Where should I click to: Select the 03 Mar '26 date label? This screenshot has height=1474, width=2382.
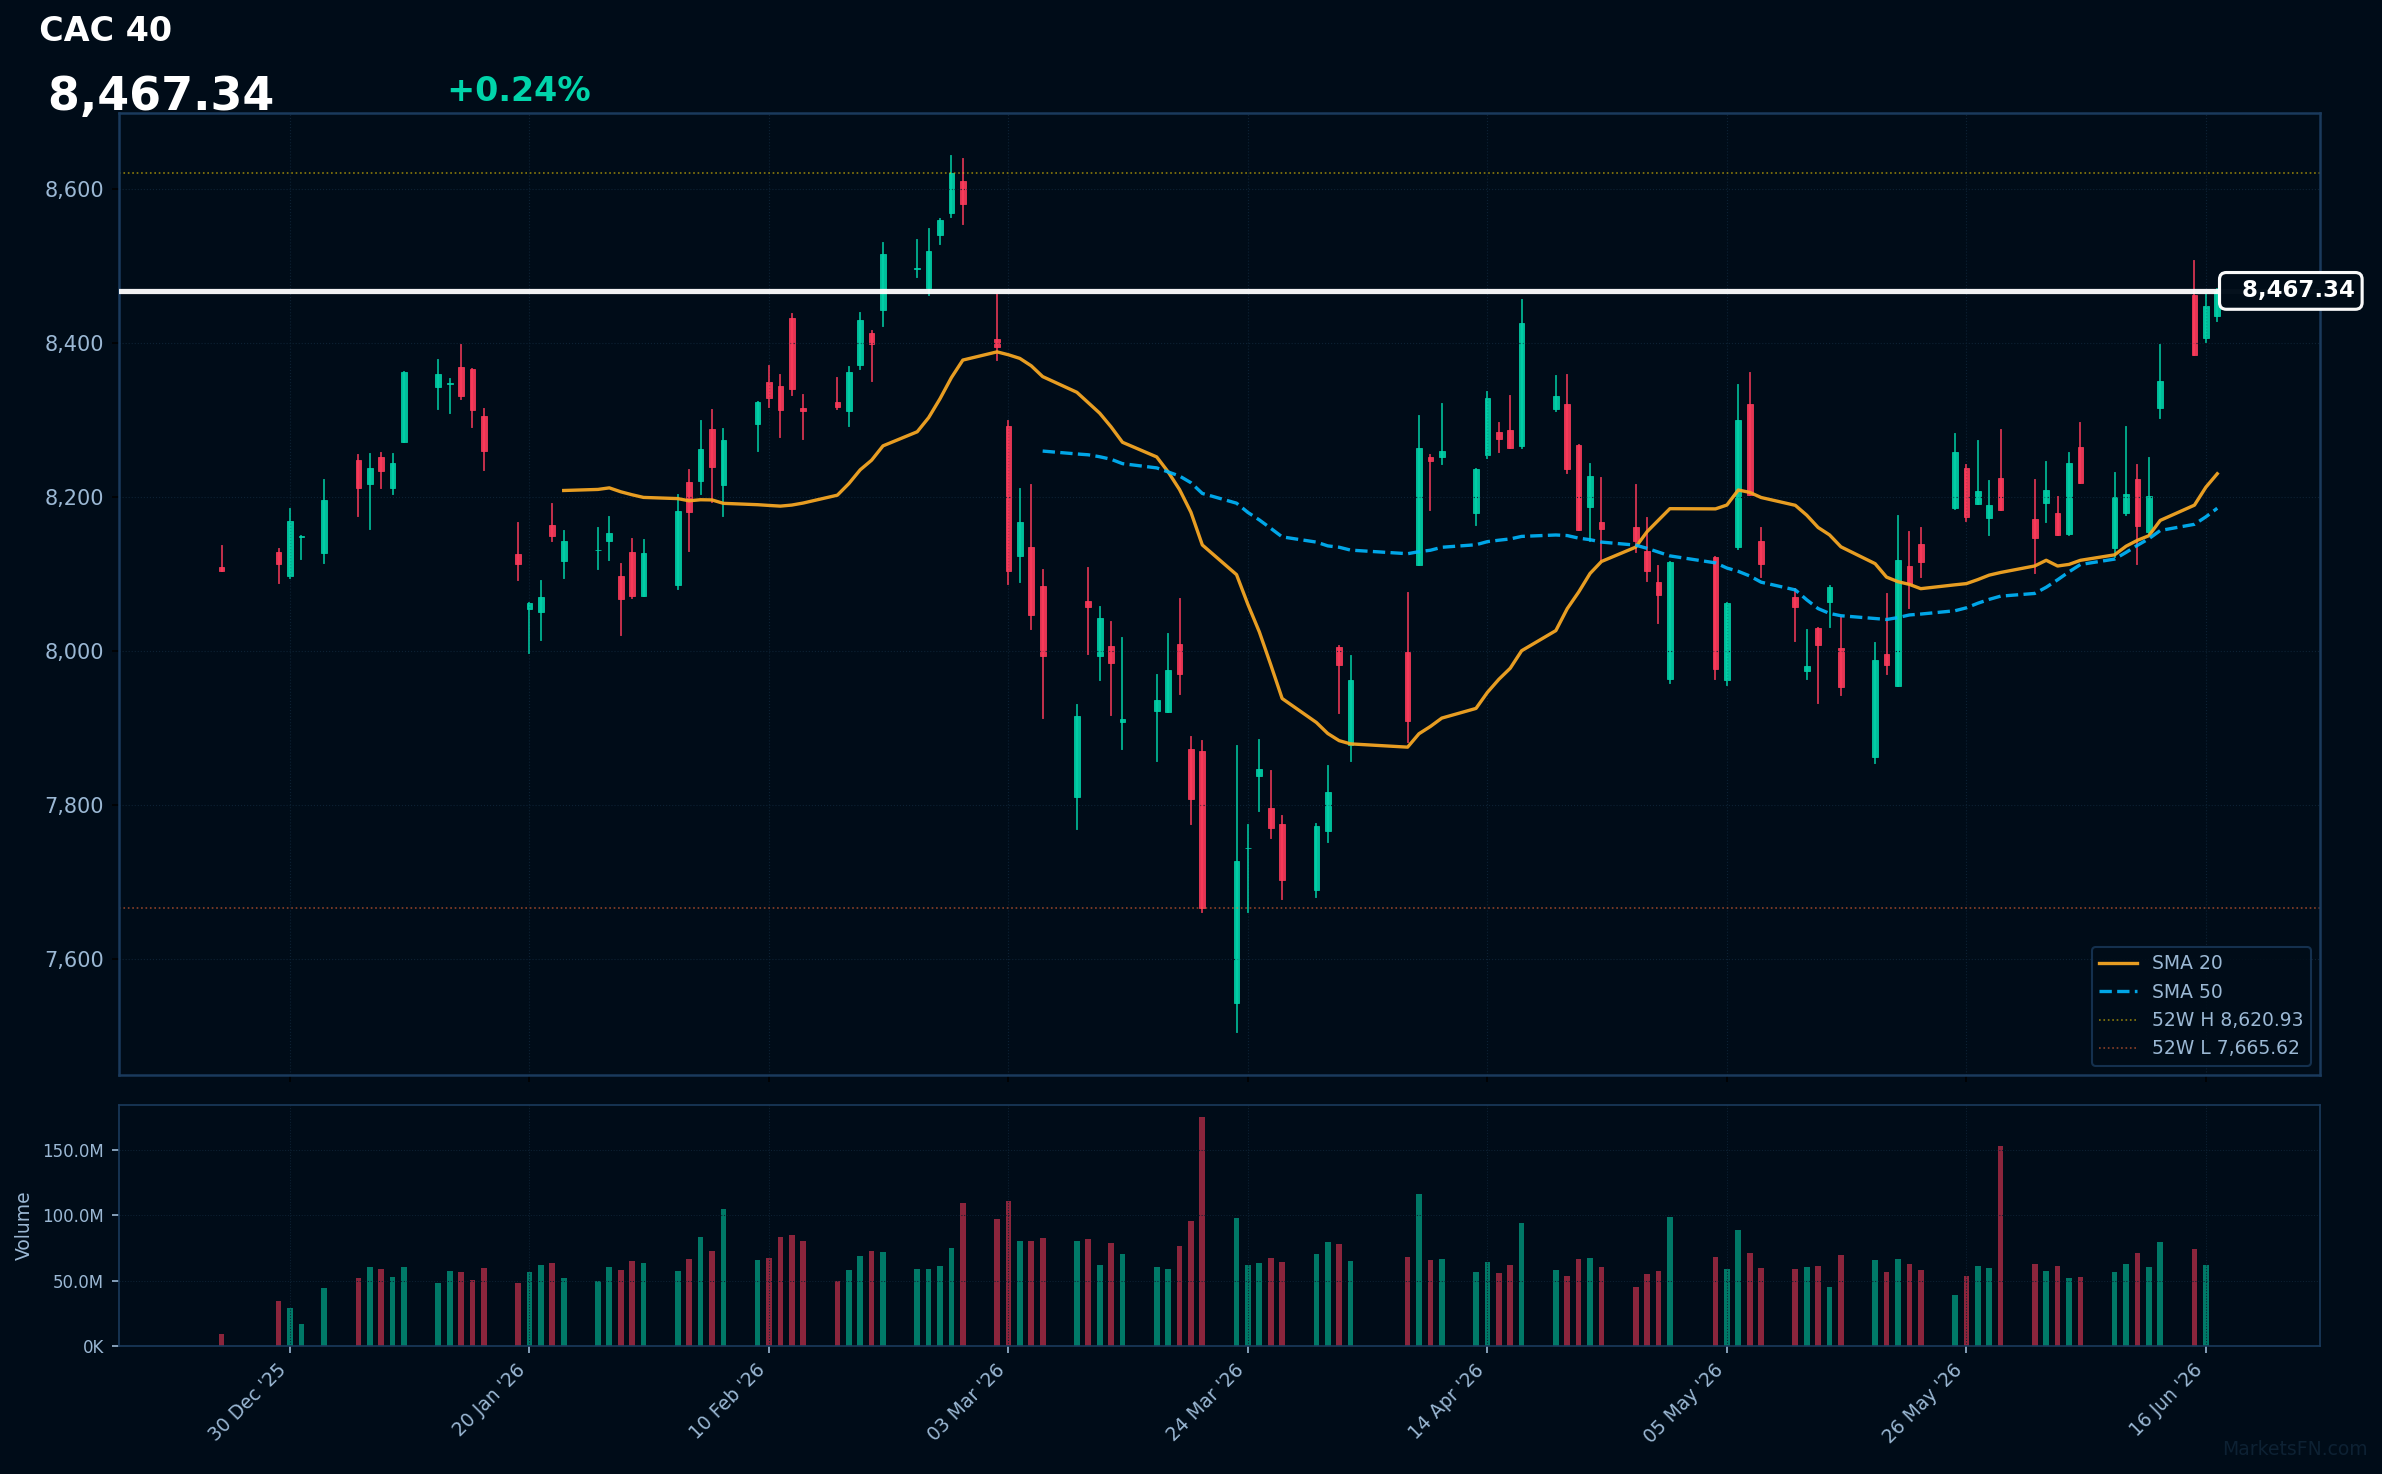966,1402
